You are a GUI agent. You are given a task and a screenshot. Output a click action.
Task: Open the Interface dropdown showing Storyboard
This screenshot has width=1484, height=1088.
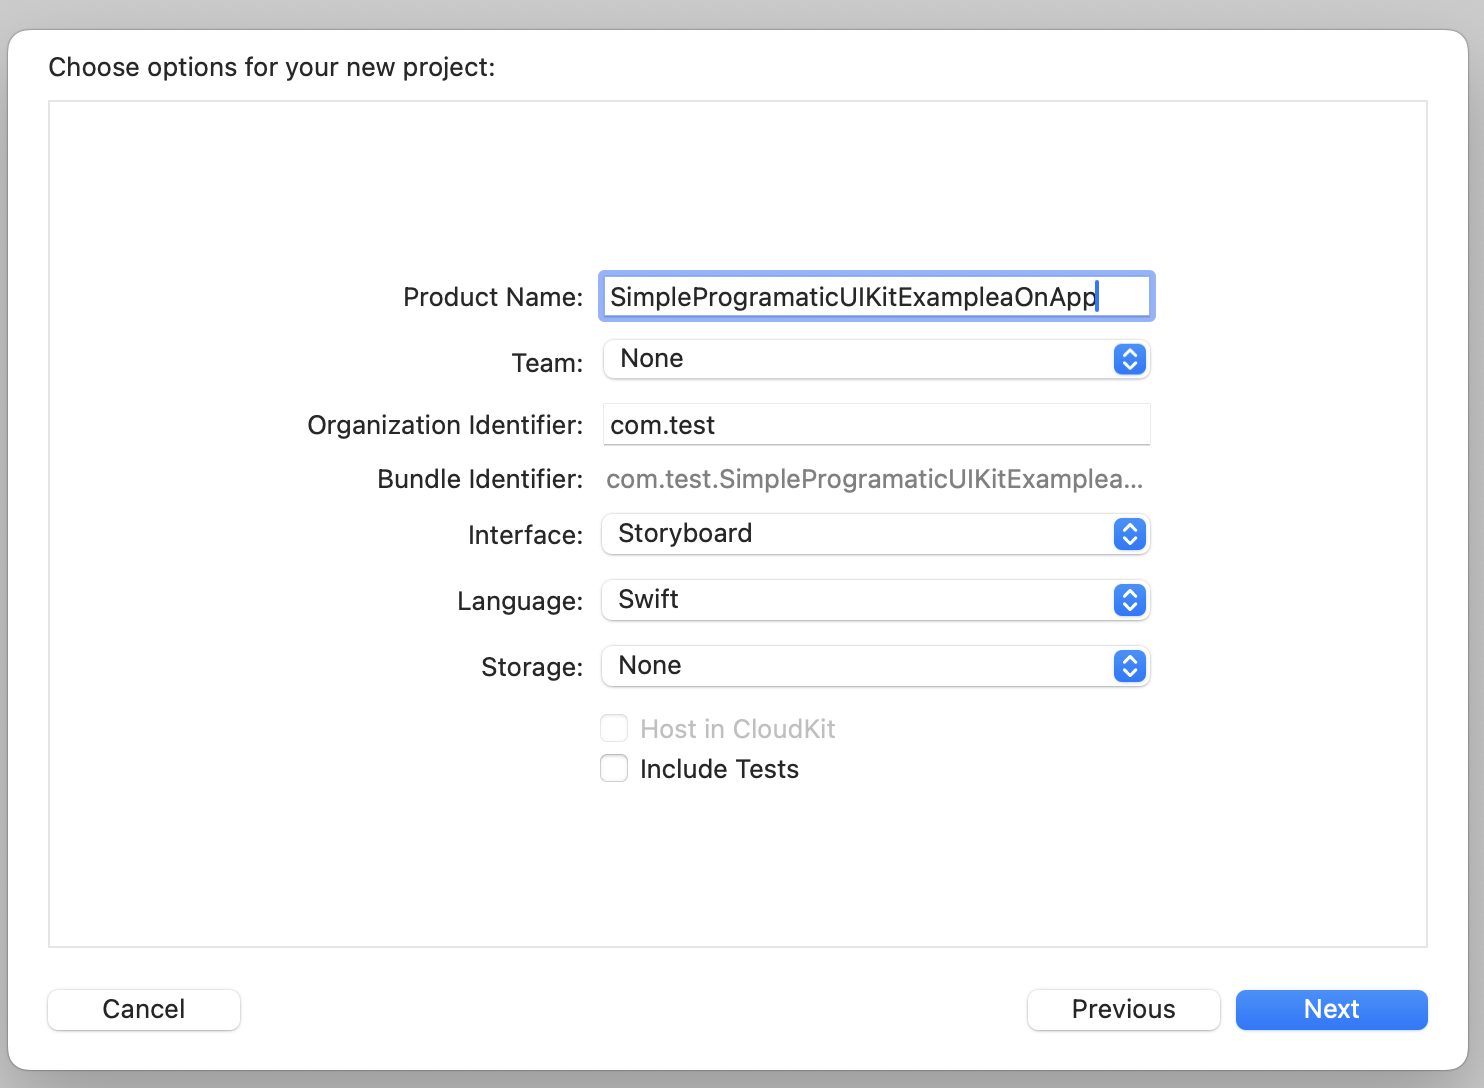(x=860, y=534)
